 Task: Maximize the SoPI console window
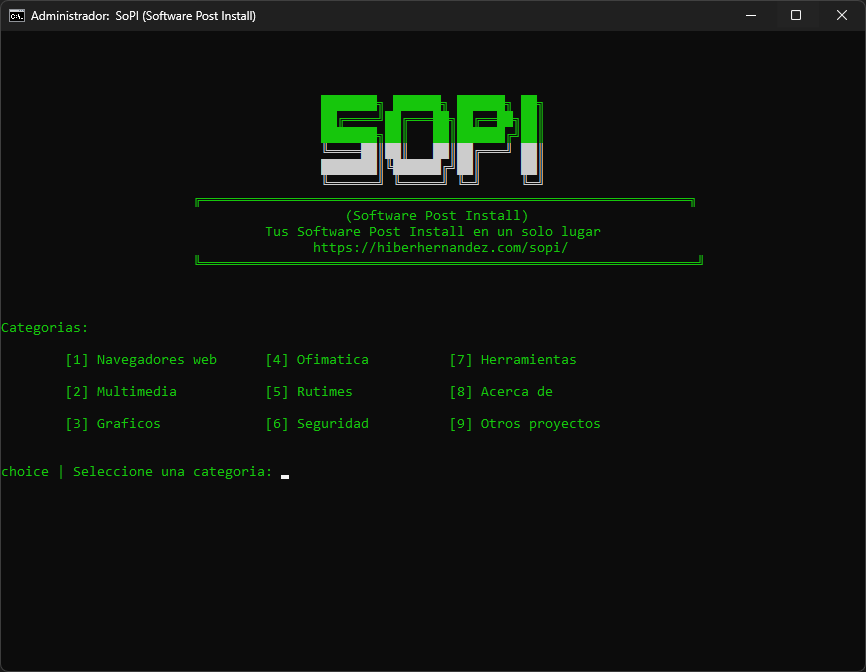796,15
